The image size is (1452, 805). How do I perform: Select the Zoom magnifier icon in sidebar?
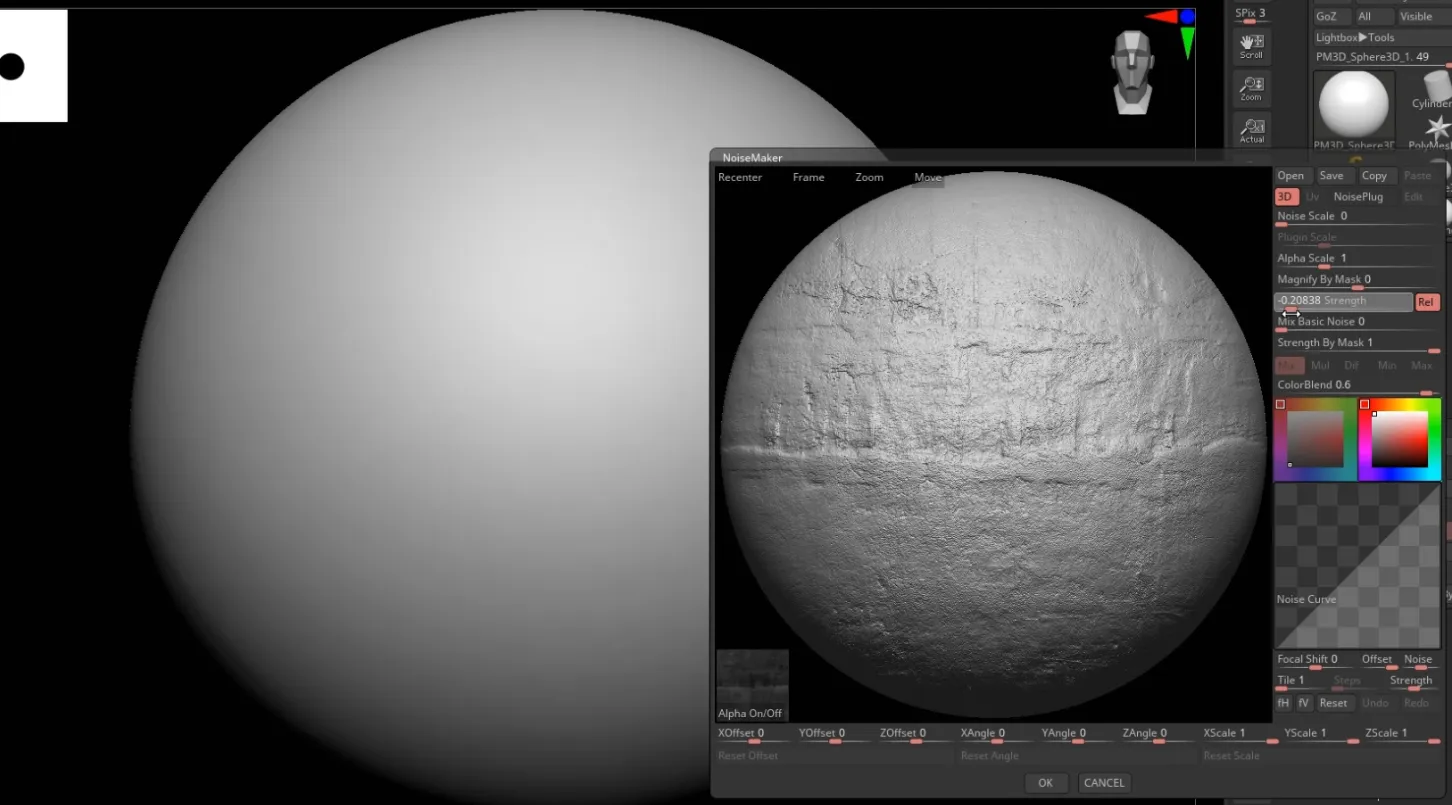(x=1251, y=88)
